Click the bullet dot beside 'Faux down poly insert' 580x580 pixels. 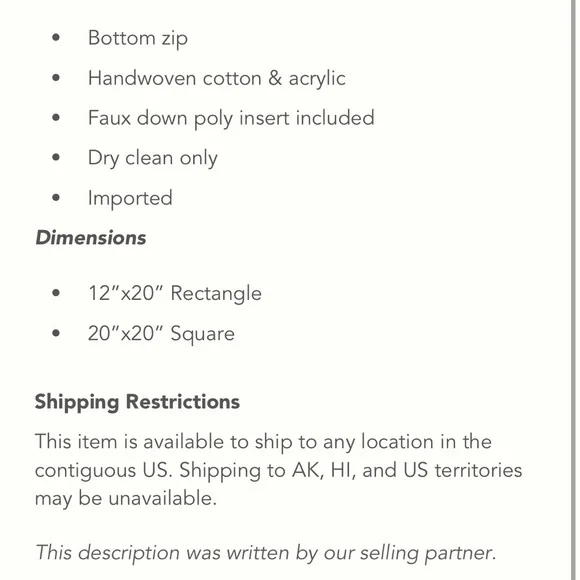point(56,118)
